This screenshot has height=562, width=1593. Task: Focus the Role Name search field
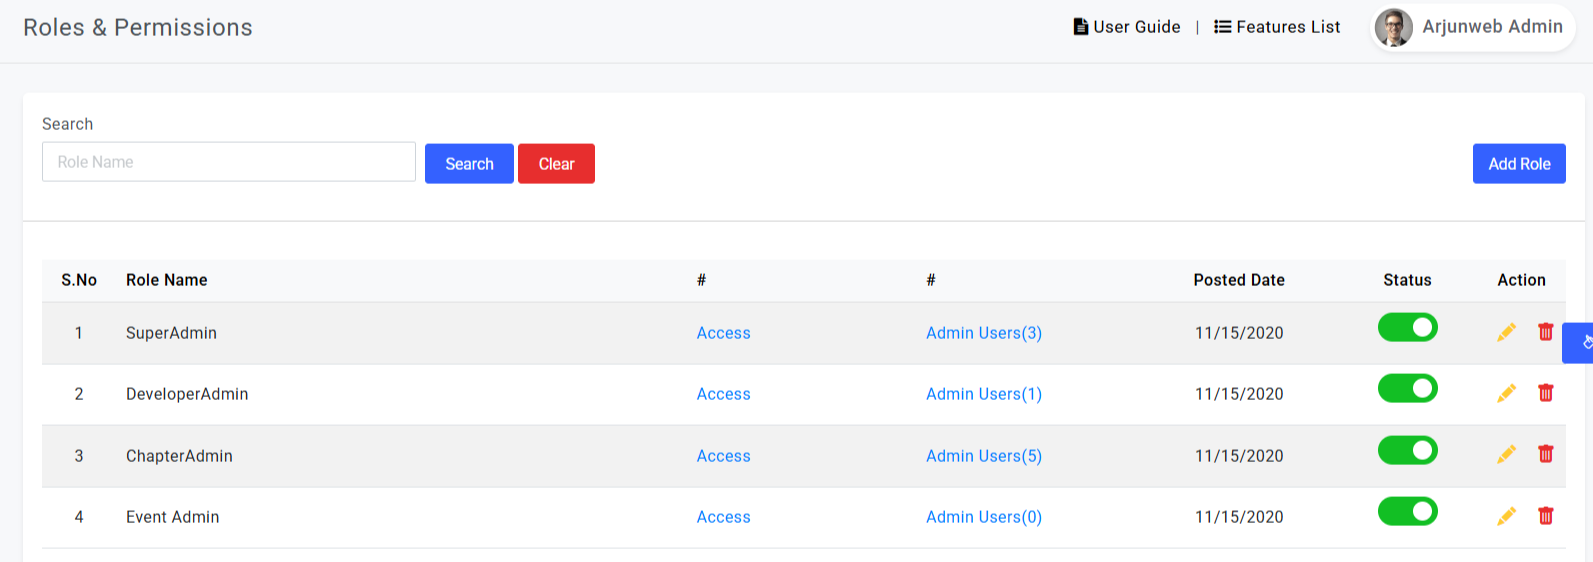click(229, 162)
